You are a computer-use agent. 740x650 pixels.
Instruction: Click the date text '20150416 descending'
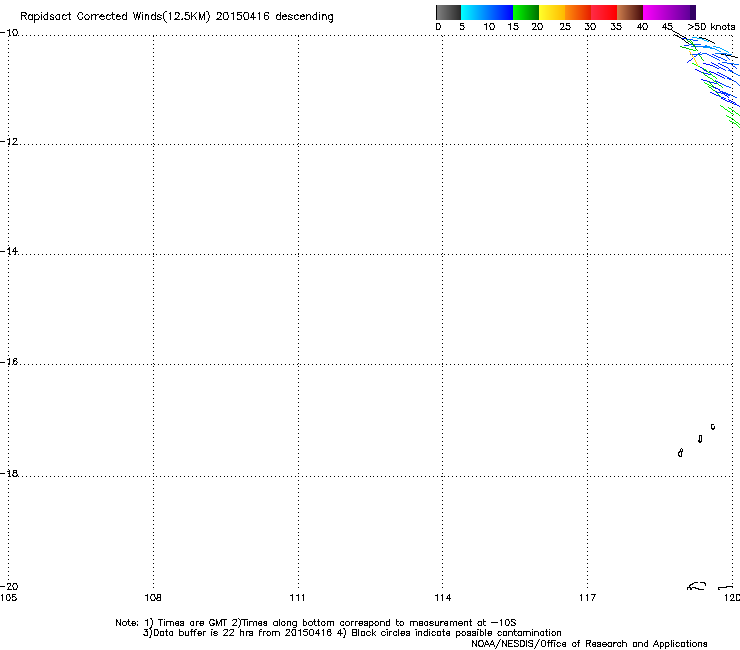coord(274,17)
